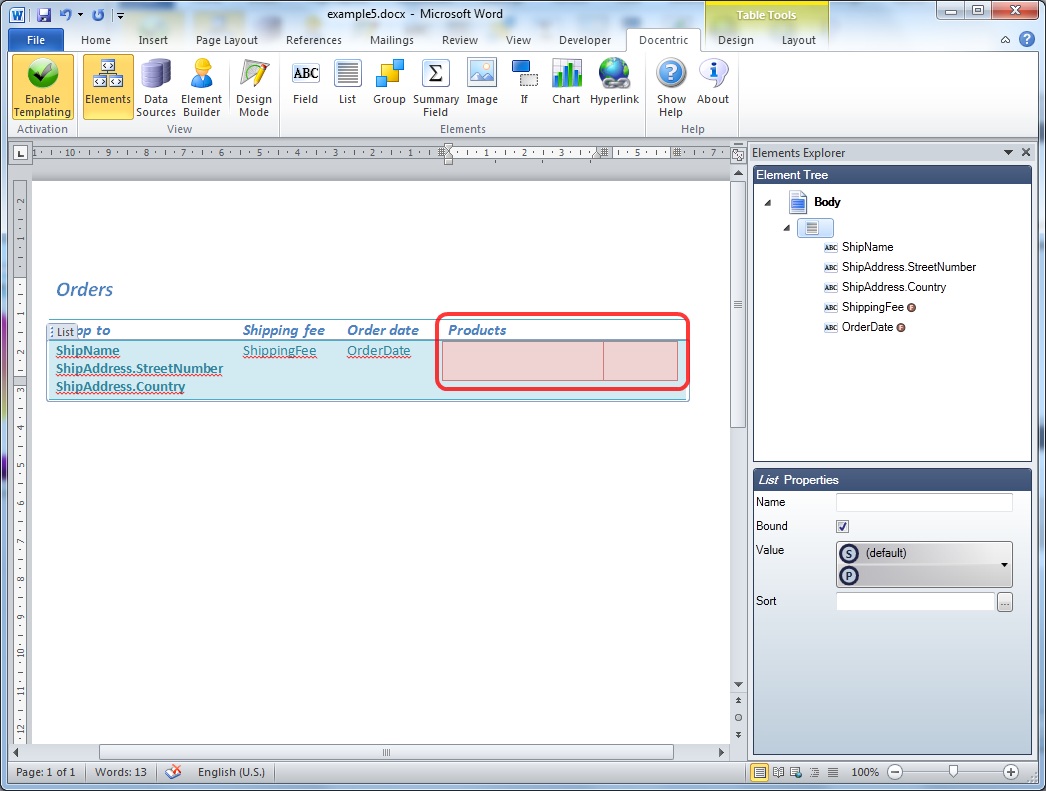Open the Data Sources panel

156,87
